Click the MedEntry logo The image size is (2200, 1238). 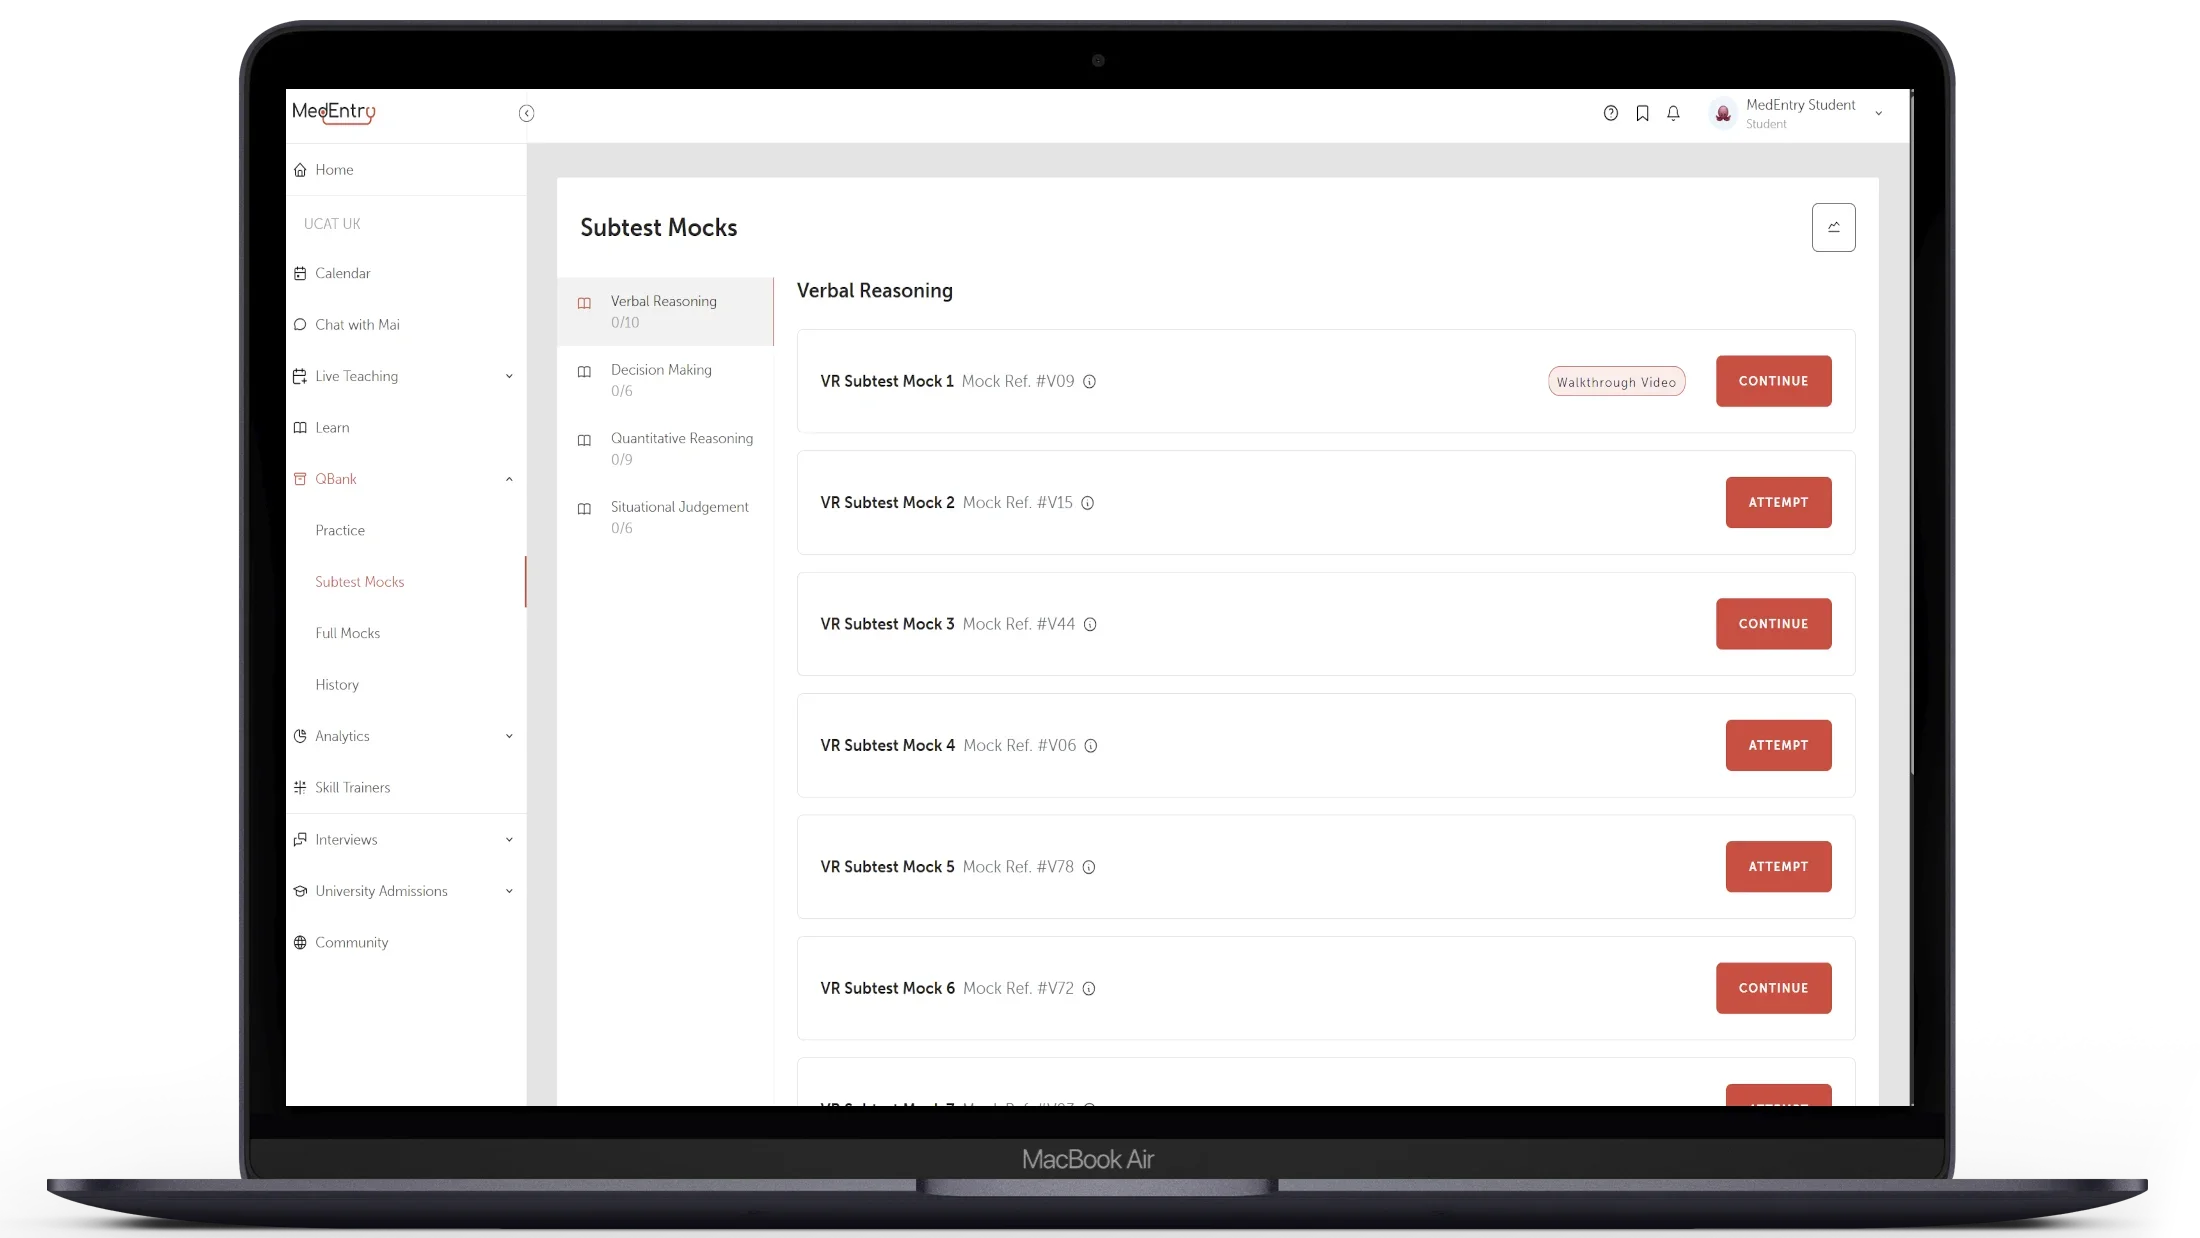(334, 112)
